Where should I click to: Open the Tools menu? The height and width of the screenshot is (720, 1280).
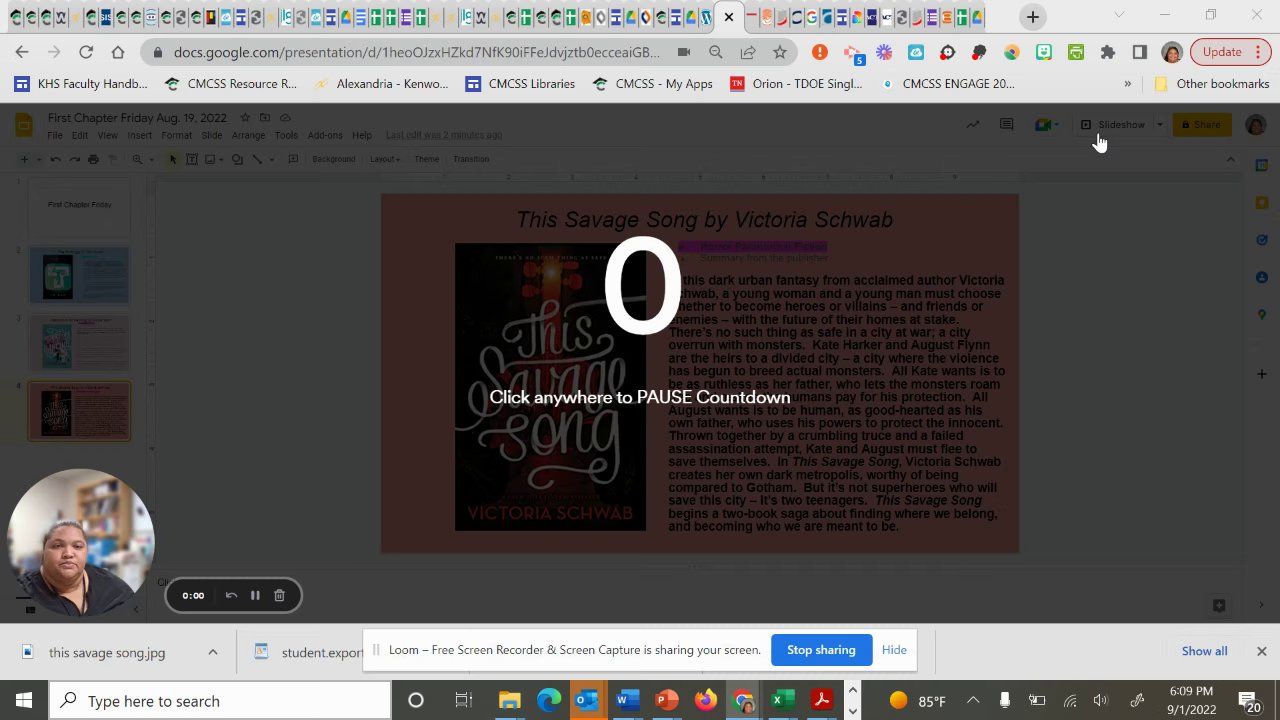pyautogui.click(x=286, y=135)
